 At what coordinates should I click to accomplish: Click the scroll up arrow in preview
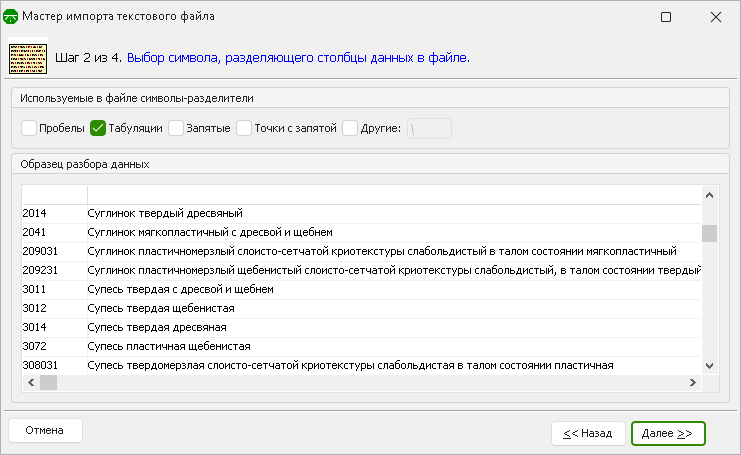pyautogui.click(x=709, y=195)
